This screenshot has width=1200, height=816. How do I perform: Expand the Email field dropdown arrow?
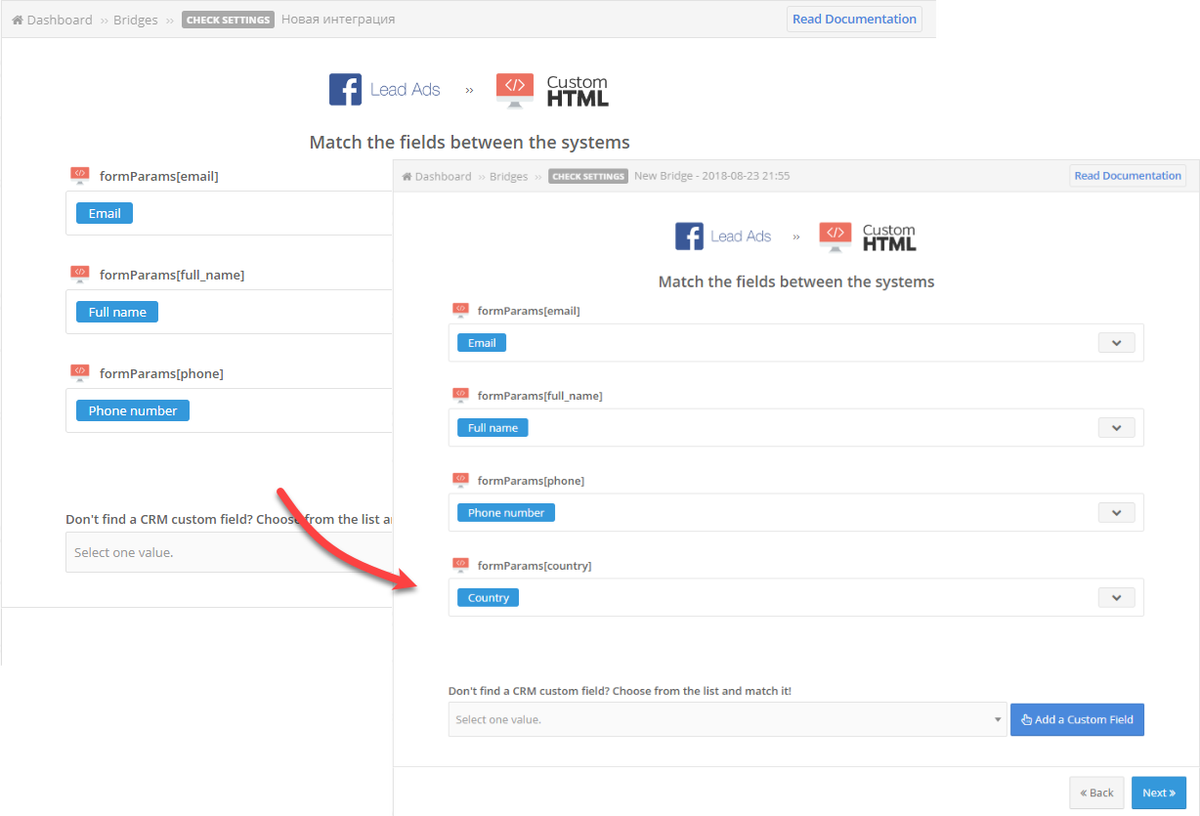pyautogui.click(x=1116, y=343)
